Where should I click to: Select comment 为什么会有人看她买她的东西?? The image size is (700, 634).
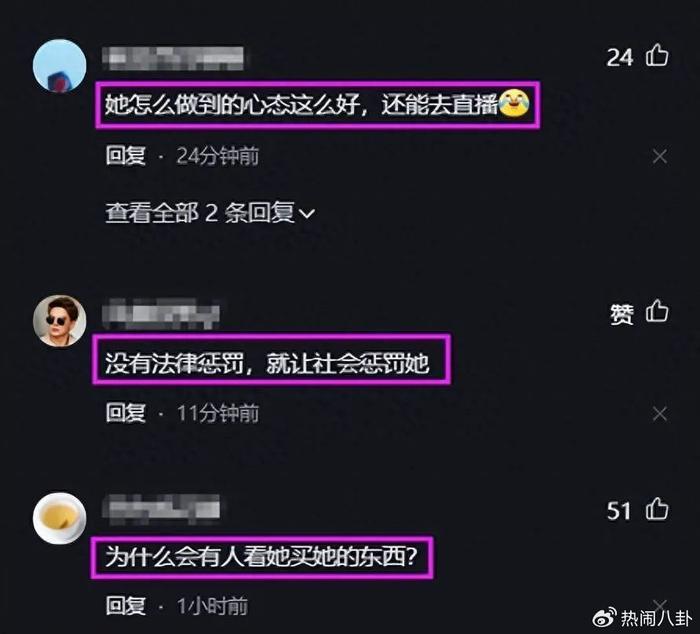tap(261, 557)
